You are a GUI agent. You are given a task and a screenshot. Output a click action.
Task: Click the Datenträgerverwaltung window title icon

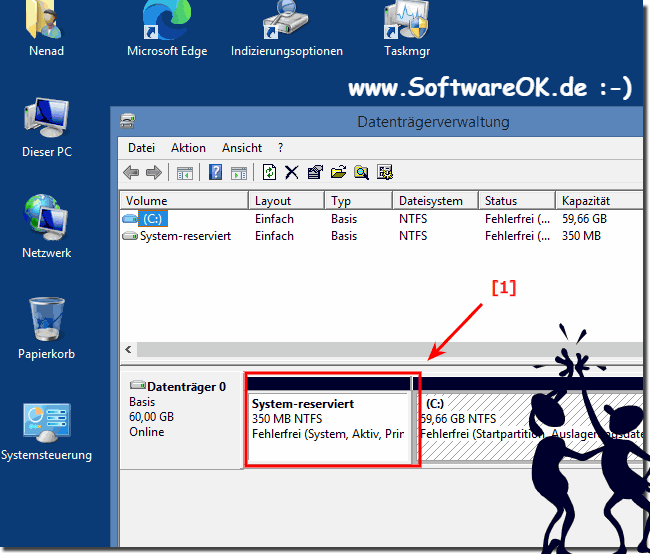click(x=128, y=121)
